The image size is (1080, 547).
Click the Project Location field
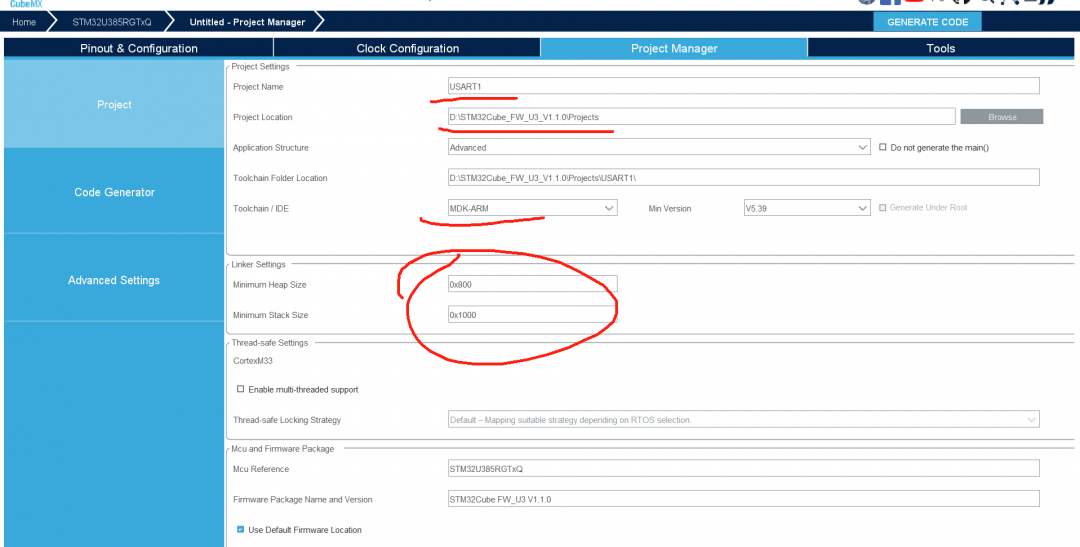[701, 116]
